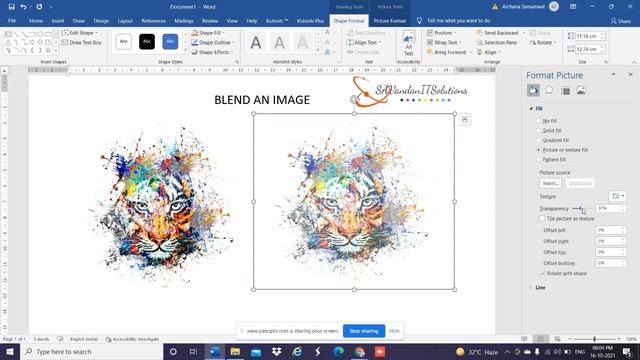Open File Explorer from the taskbar
The image size is (640, 360).
coord(235,351)
